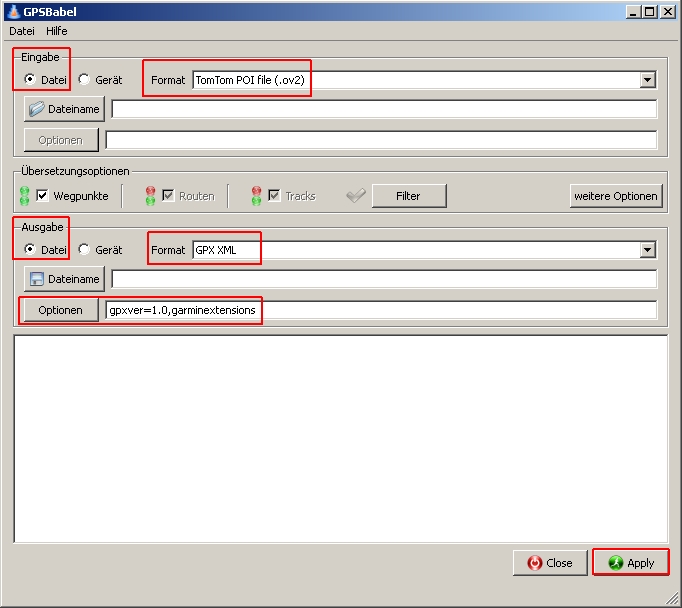Click the window corner size grip

pos(672,599)
